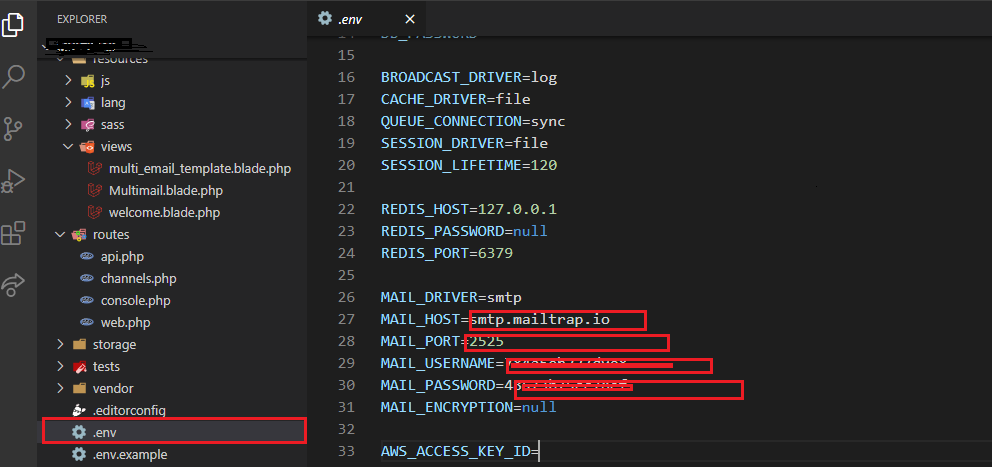Click the Laravel icon of welcome.blade.php
This screenshot has width=992, height=467.
coord(95,212)
